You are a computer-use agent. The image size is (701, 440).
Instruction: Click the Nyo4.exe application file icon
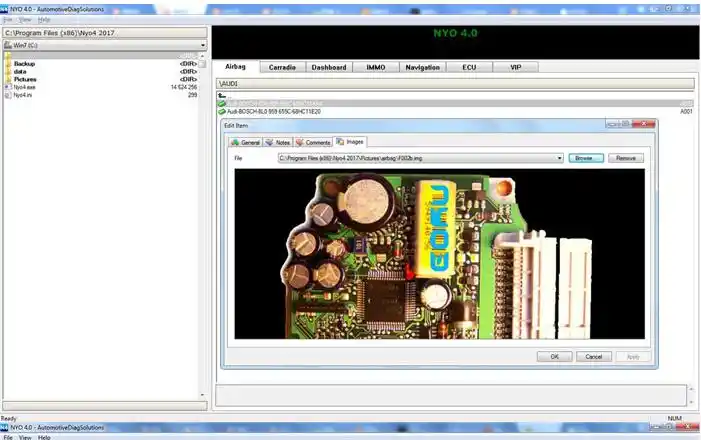pos(8,87)
